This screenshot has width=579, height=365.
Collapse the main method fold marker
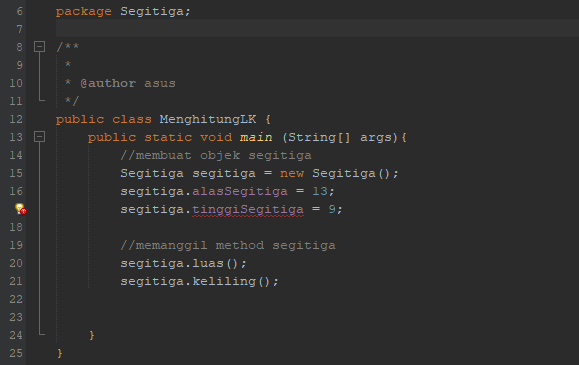(40, 137)
